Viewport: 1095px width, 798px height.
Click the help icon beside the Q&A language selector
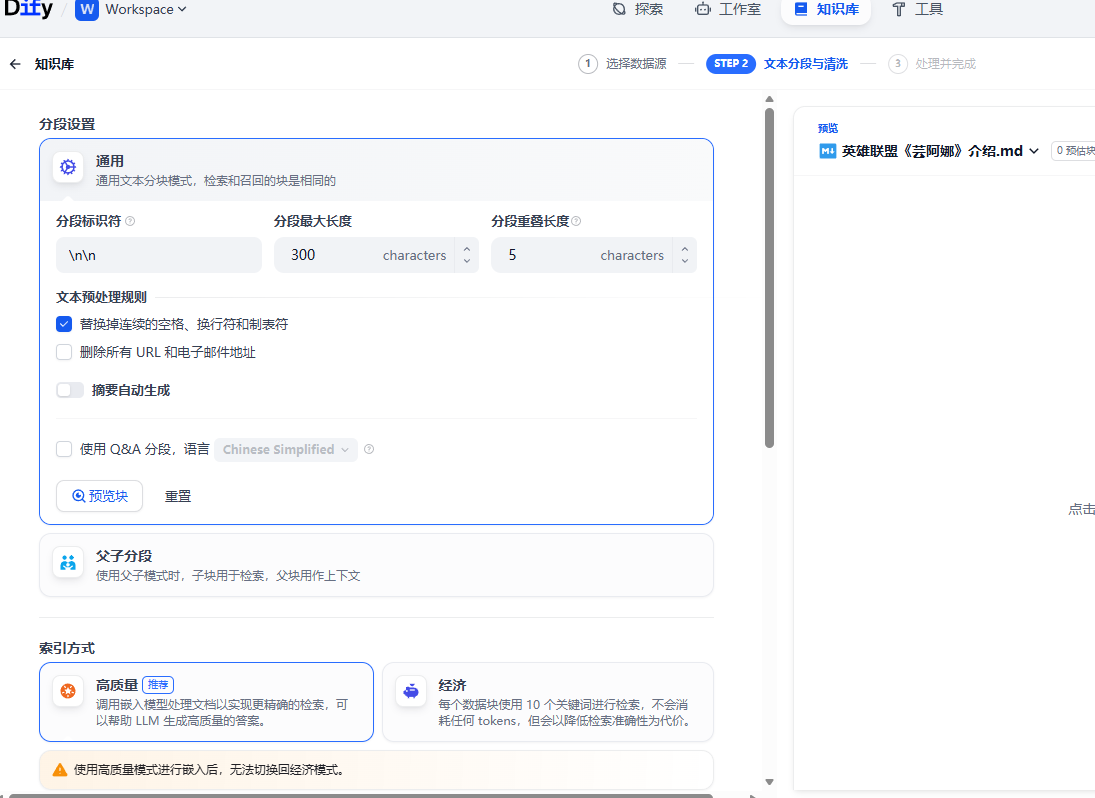[369, 450]
